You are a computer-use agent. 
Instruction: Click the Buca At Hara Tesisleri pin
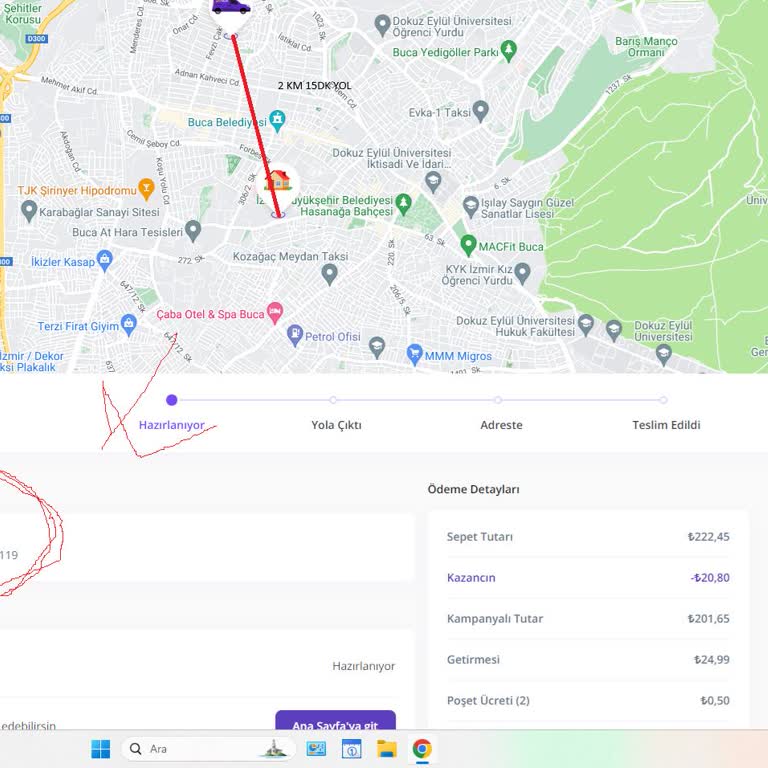(193, 231)
